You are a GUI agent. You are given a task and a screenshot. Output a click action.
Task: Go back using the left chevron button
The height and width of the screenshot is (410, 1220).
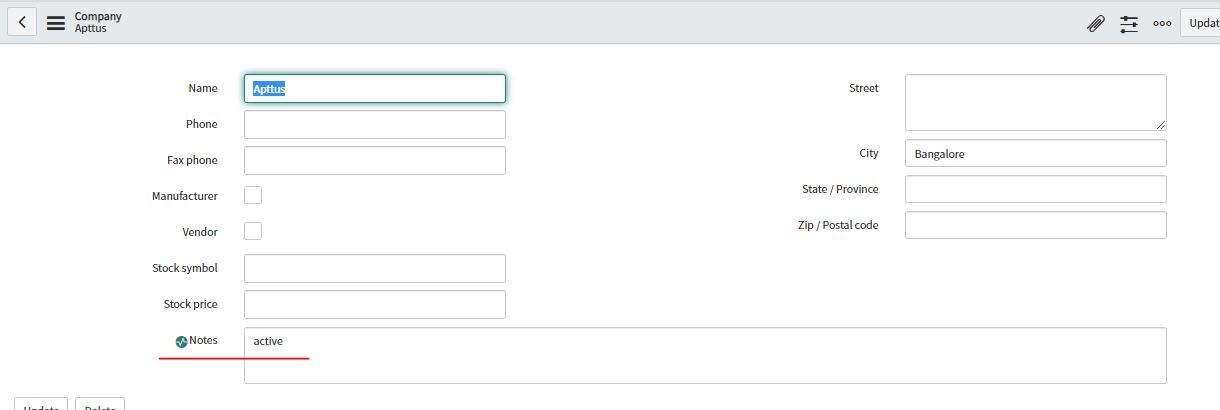click(22, 22)
